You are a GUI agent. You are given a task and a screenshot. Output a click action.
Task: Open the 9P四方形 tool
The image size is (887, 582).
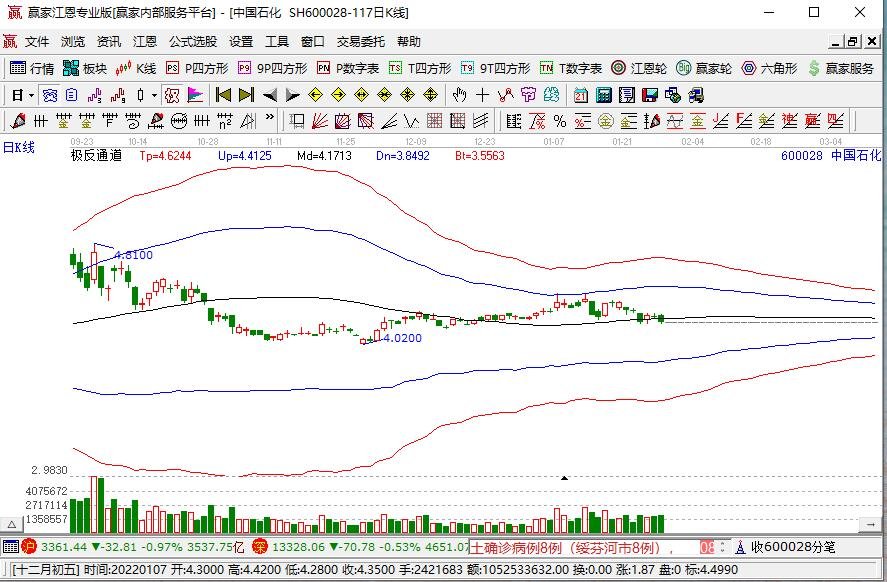(273, 68)
